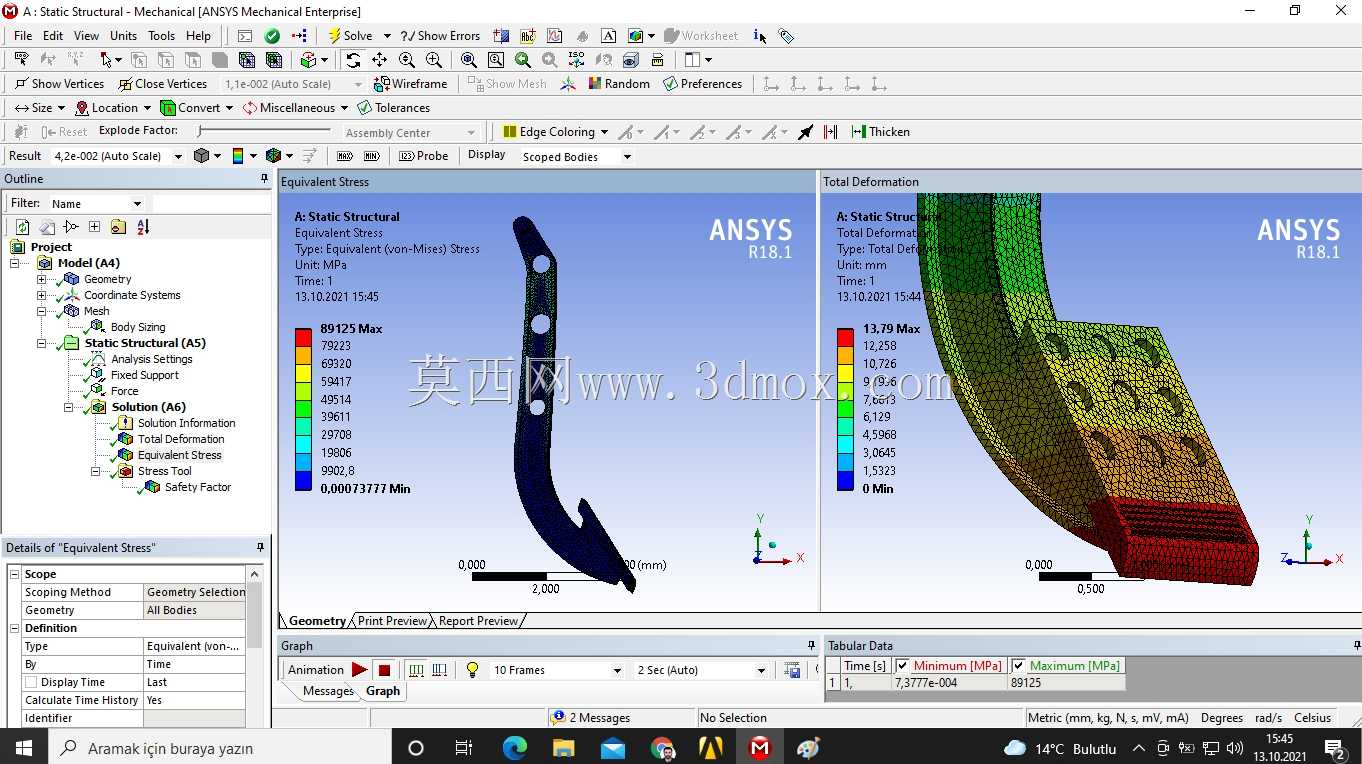Show the Minimum value tag icon
The height and width of the screenshot is (764, 1362).
click(372, 156)
